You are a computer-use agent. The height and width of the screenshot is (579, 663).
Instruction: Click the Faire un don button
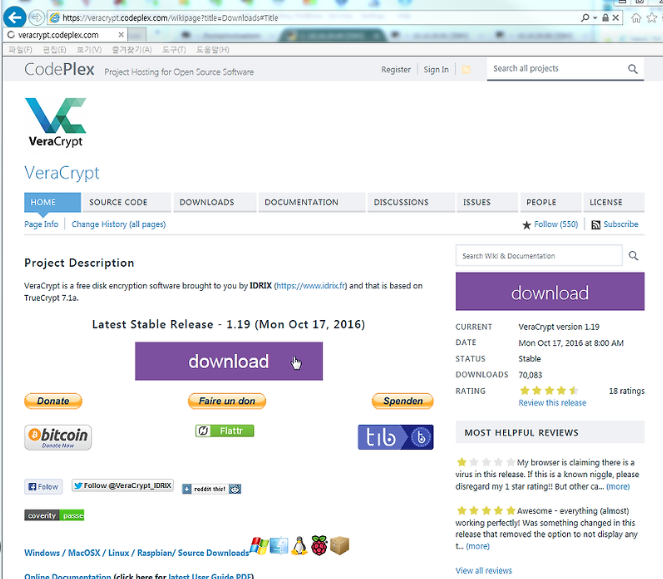(x=227, y=401)
